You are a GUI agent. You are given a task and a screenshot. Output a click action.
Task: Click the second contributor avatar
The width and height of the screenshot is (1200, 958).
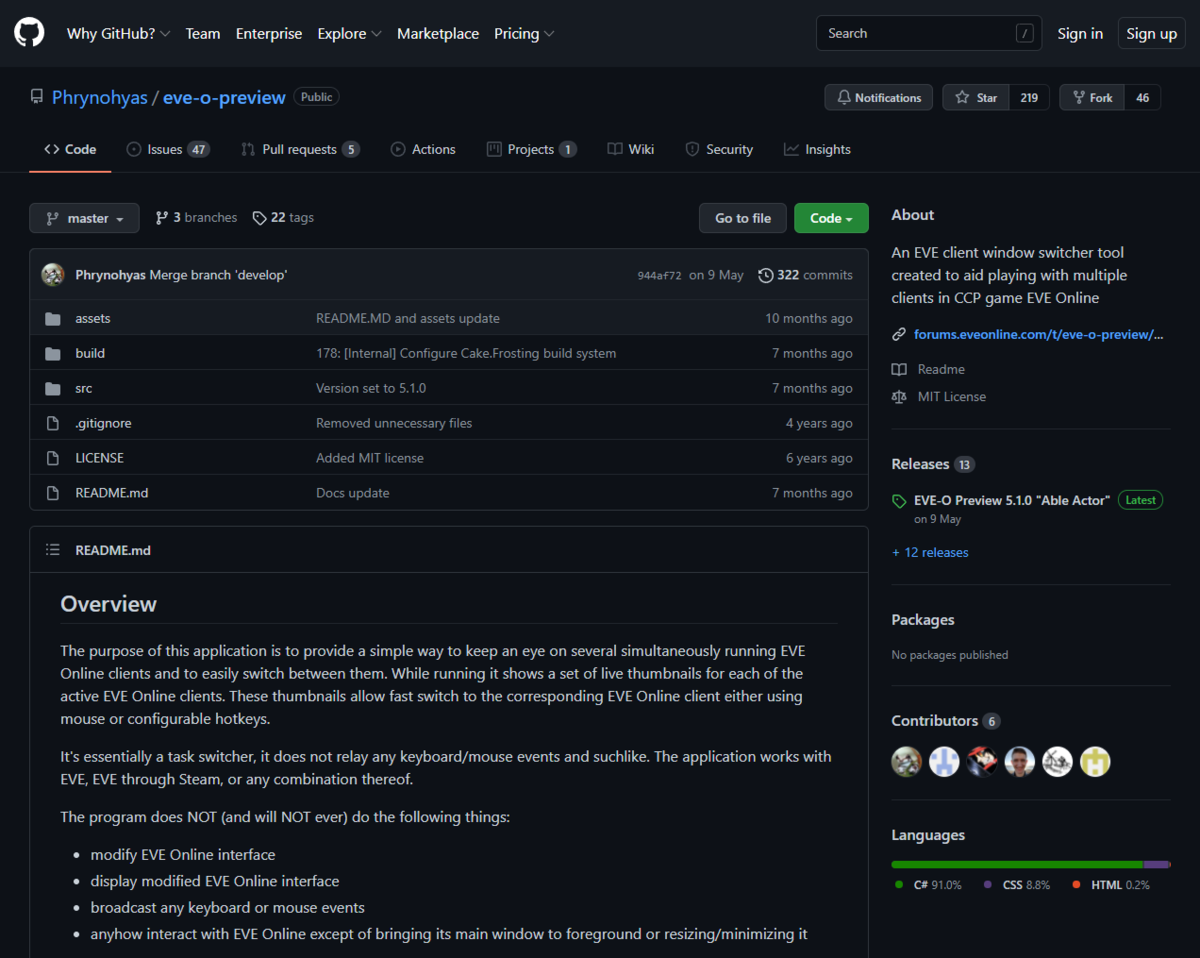click(944, 762)
